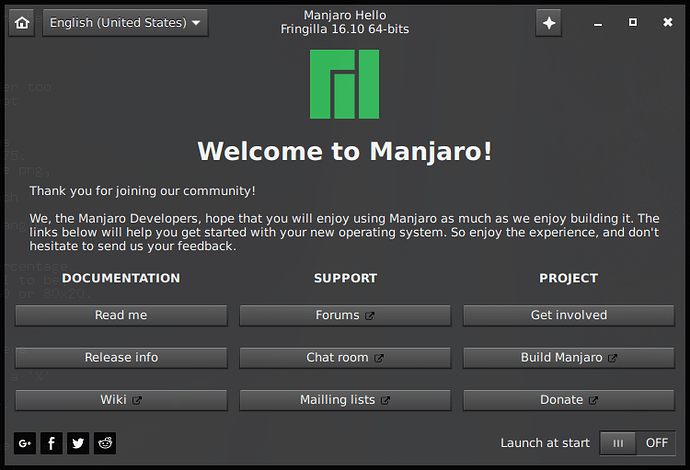Click the Manjaro green logo
Image resolution: width=690 pixels, height=470 pixels.
tap(345, 84)
